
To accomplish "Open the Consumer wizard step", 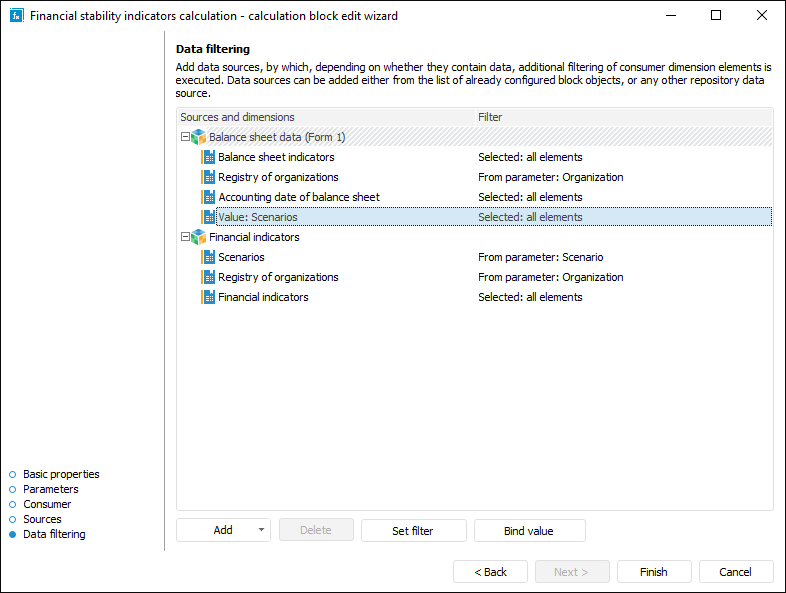I will tap(47, 504).
